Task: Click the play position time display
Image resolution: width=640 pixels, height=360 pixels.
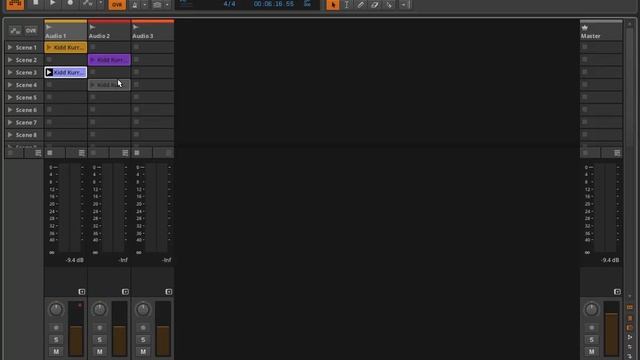Action: point(273,4)
